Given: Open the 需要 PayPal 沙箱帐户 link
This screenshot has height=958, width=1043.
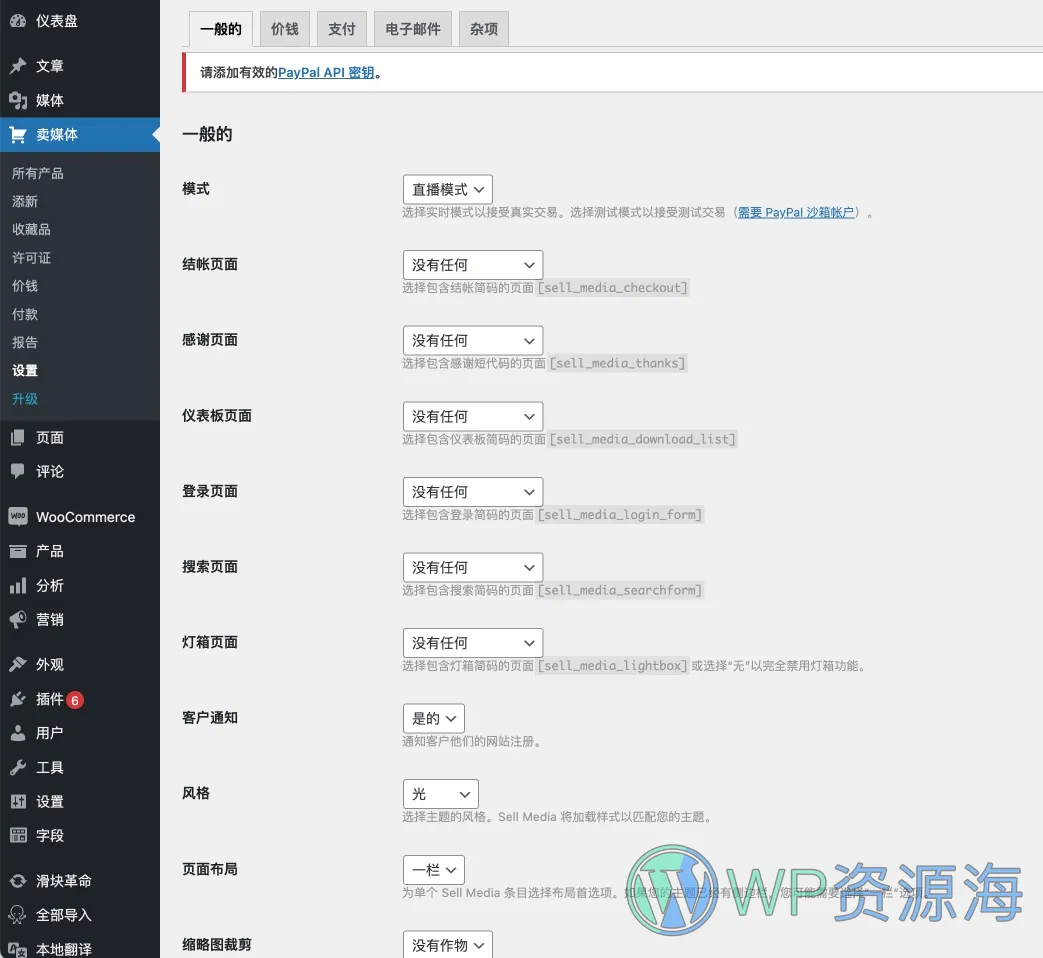Looking at the screenshot, I should 796,213.
